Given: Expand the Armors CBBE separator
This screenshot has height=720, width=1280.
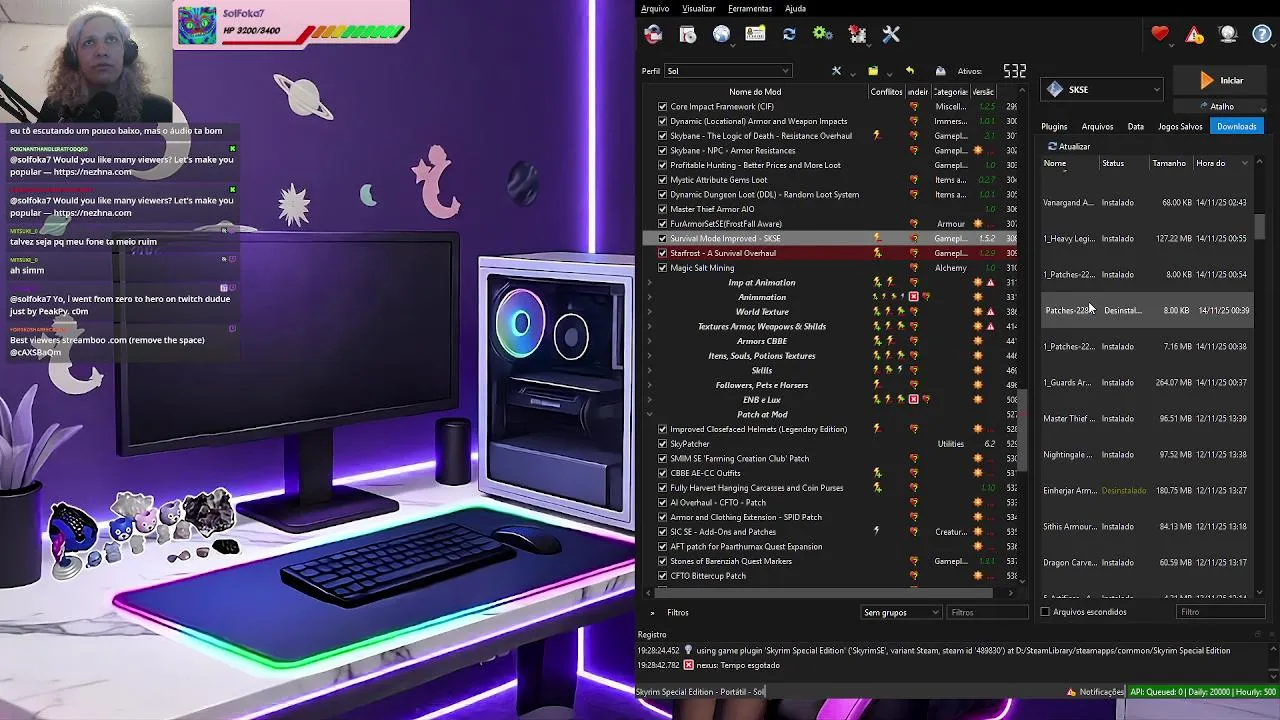Looking at the screenshot, I should click(650, 341).
